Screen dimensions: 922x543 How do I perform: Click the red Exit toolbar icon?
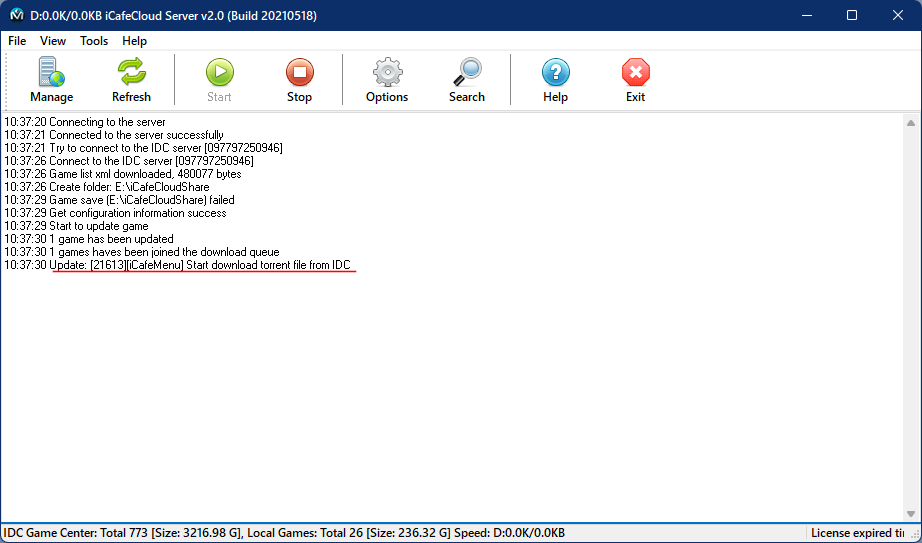[x=635, y=80]
